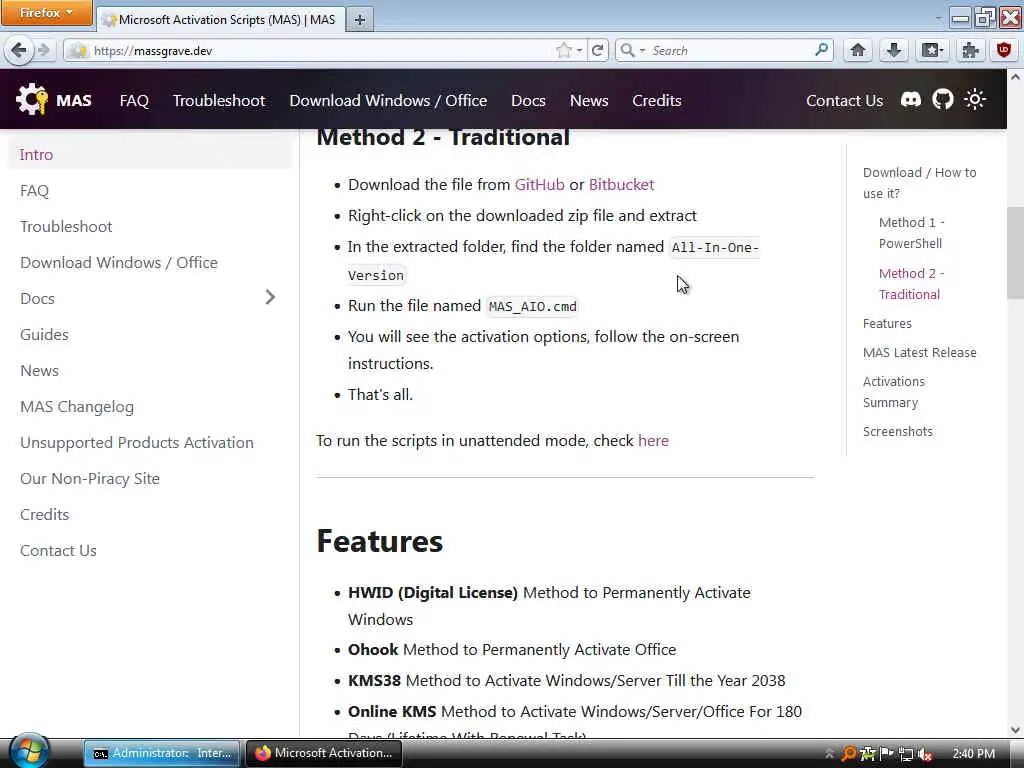Open Troubleshoot in the top navigation
The image size is (1024, 768).
(x=219, y=101)
